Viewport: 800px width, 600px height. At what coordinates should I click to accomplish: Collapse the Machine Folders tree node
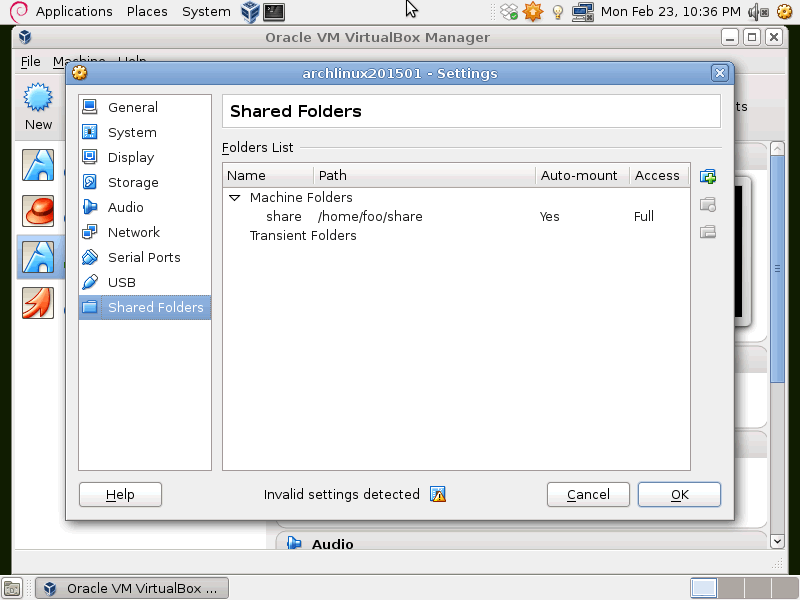coord(235,197)
